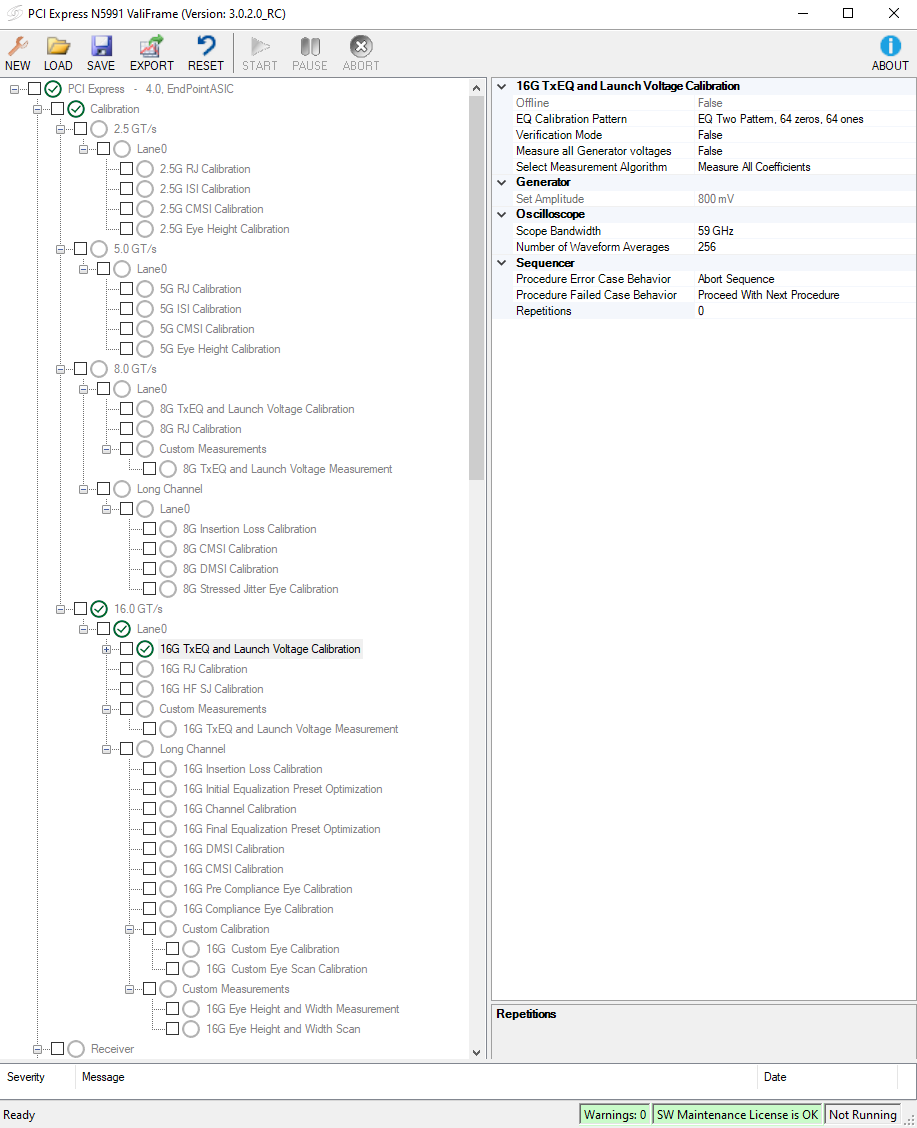Click the SAVE floppy disk icon
Image resolution: width=917 pixels, height=1128 pixels.
click(101, 46)
